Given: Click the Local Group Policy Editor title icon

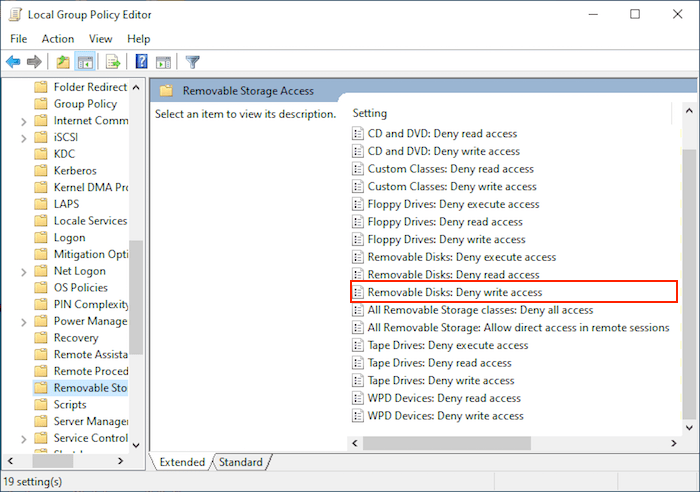Looking at the screenshot, I should pyautogui.click(x=15, y=14).
